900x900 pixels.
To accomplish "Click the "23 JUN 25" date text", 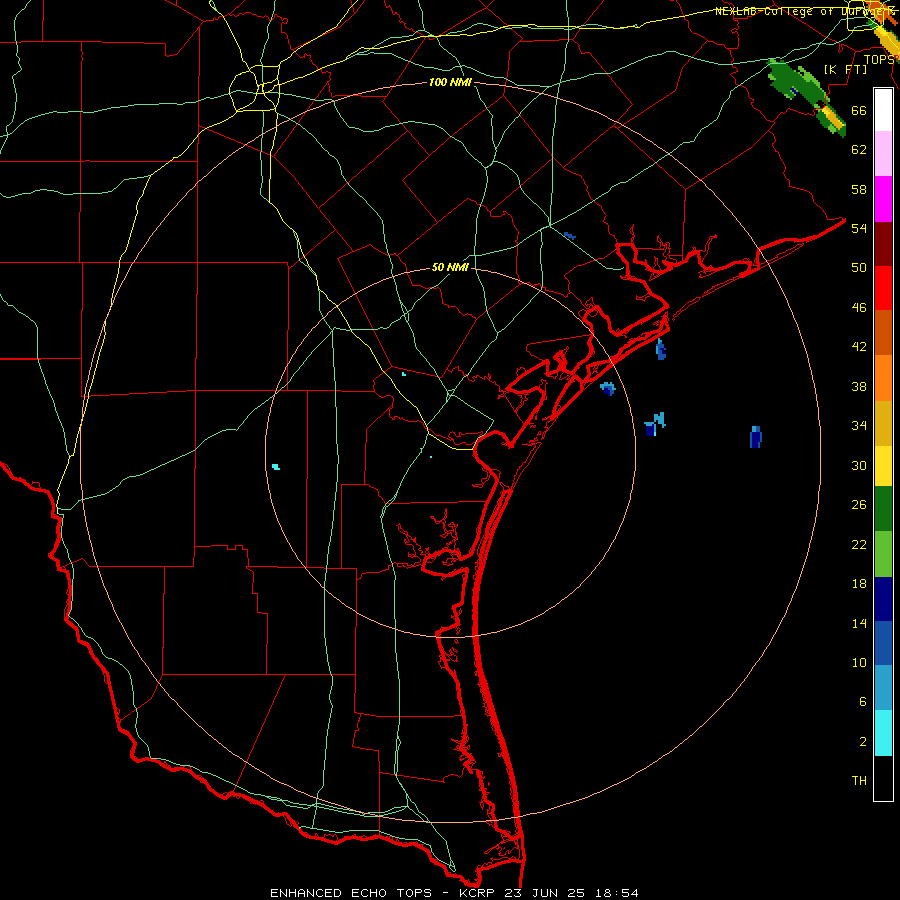I will 547,893.
